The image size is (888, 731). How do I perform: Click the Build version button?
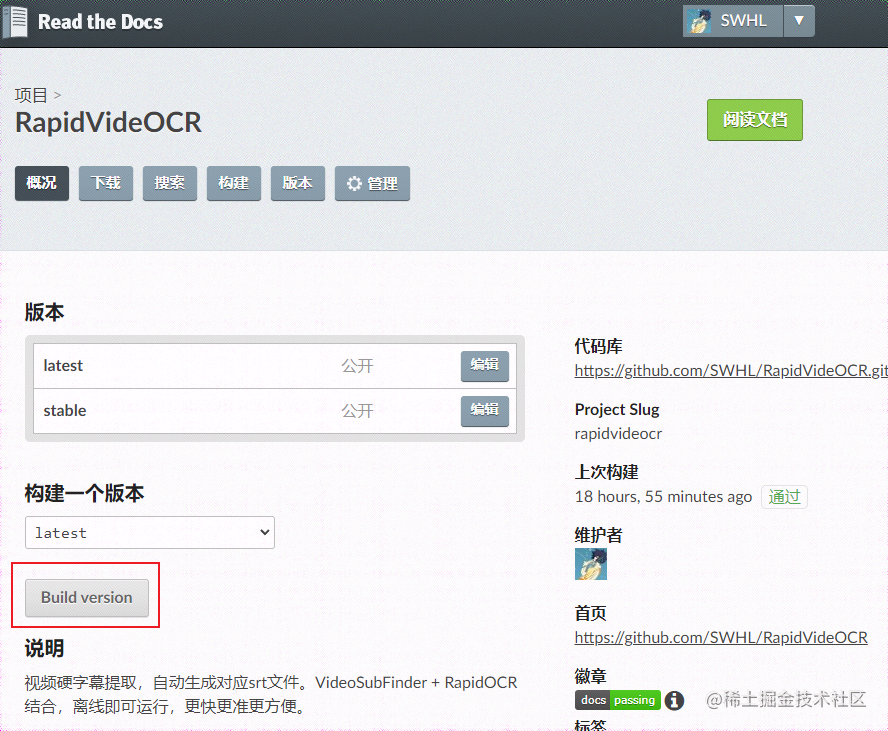pyautogui.click(x=87, y=597)
